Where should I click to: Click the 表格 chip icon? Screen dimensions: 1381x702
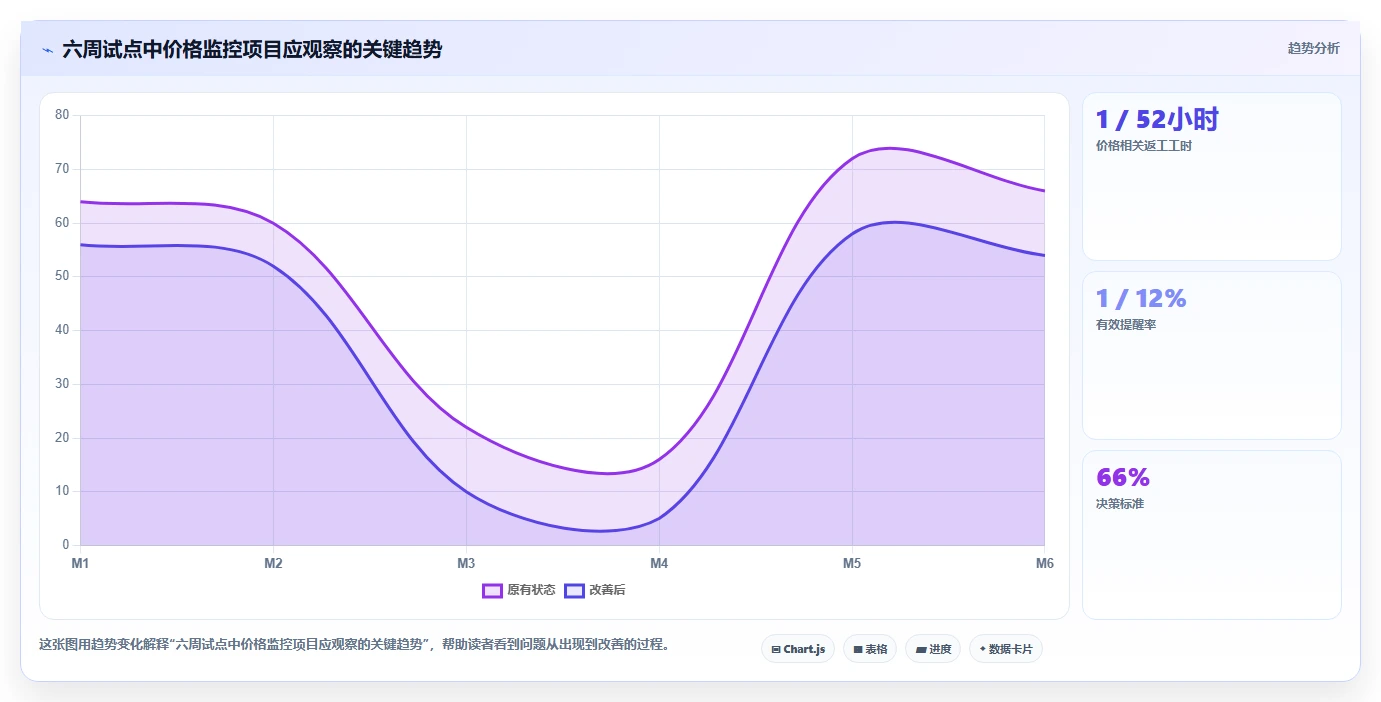858,650
